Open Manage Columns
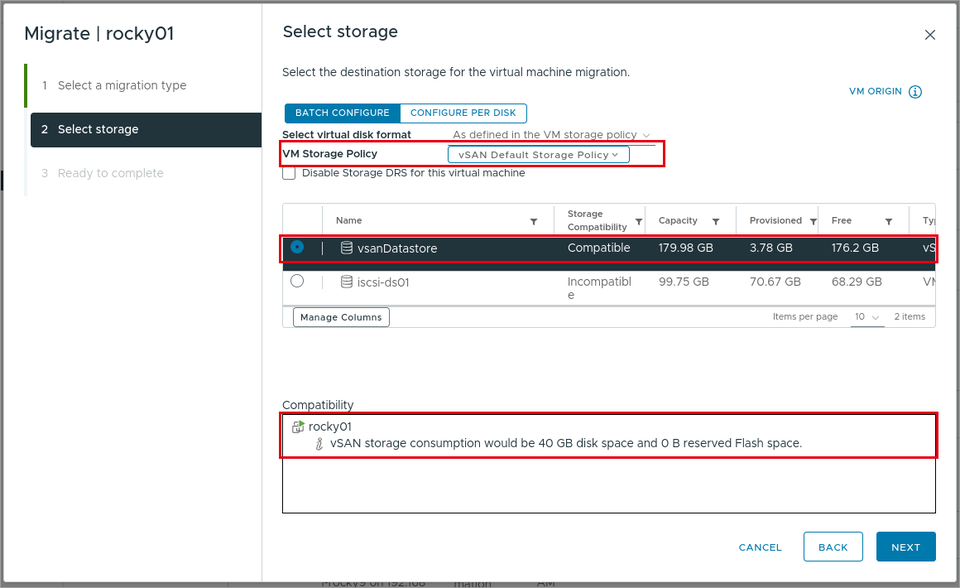The width and height of the screenshot is (960, 588). click(x=341, y=317)
